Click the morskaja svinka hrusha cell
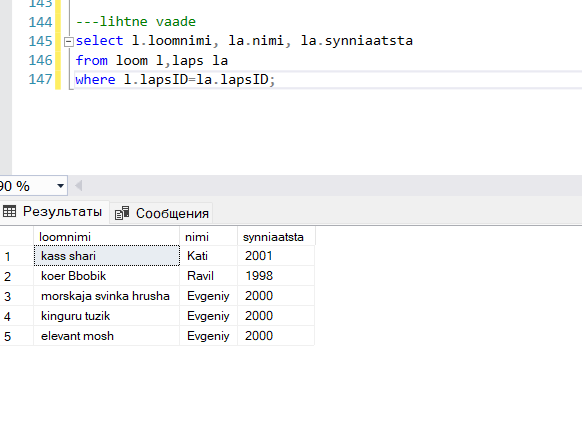This screenshot has height=442, width=582. point(107,296)
